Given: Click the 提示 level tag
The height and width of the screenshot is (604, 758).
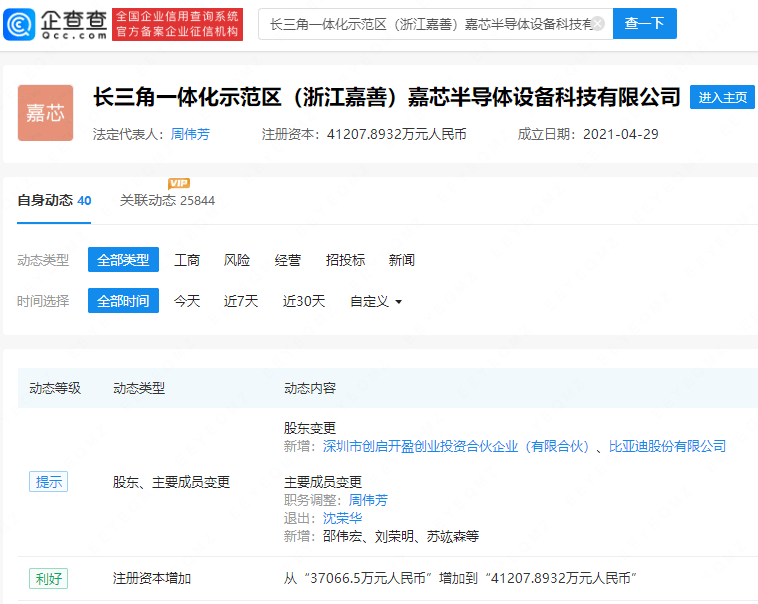Looking at the screenshot, I should (x=48, y=482).
